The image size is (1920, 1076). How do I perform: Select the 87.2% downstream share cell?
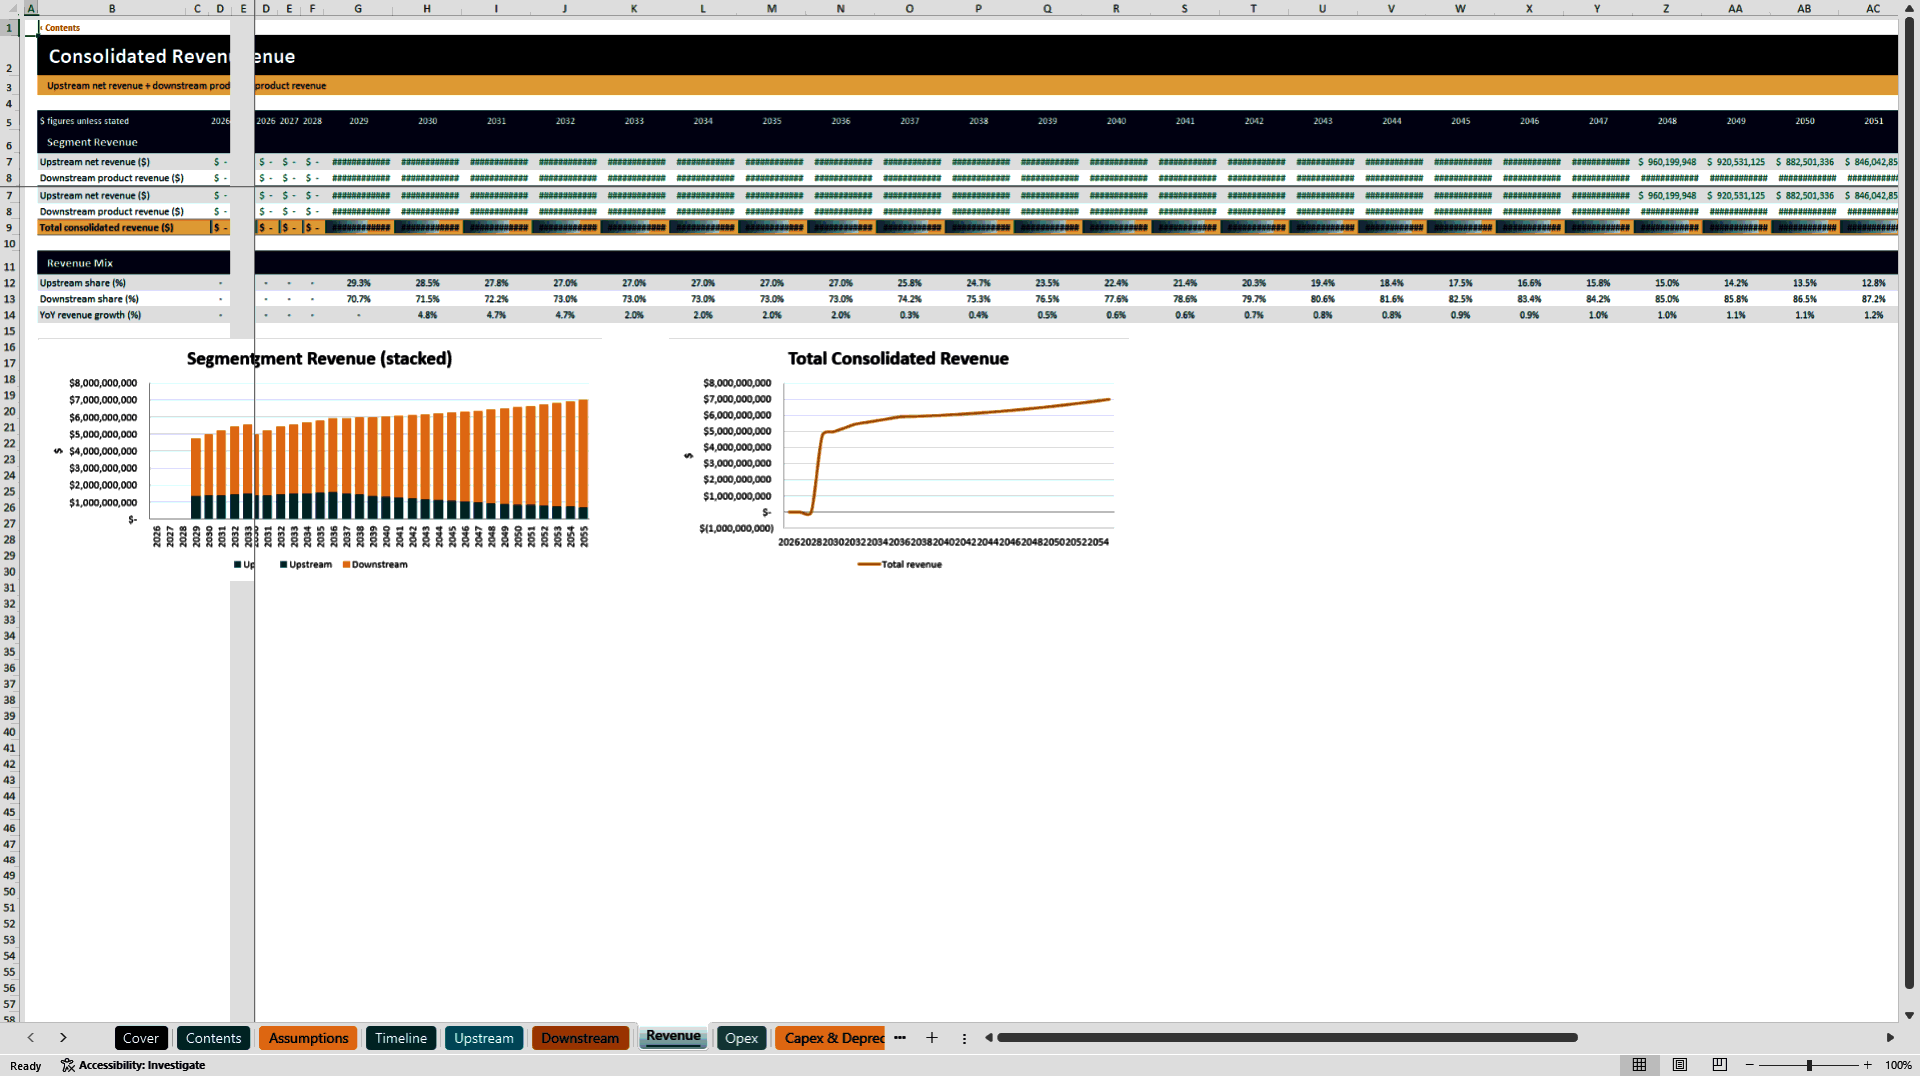(x=1873, y=299)
